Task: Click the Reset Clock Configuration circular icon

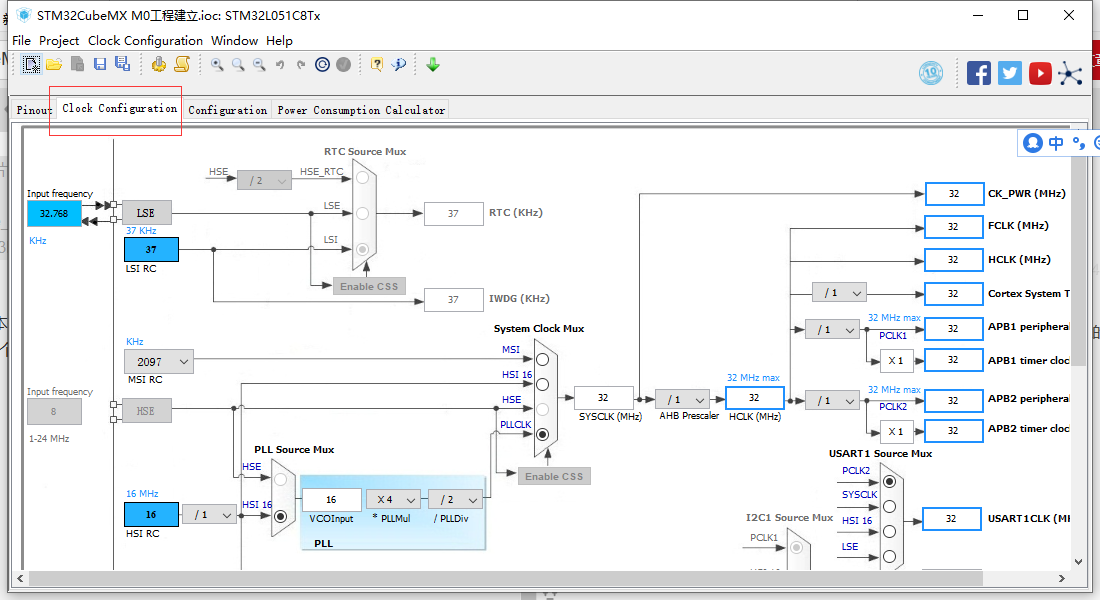Action: click(x=322, y=65)
